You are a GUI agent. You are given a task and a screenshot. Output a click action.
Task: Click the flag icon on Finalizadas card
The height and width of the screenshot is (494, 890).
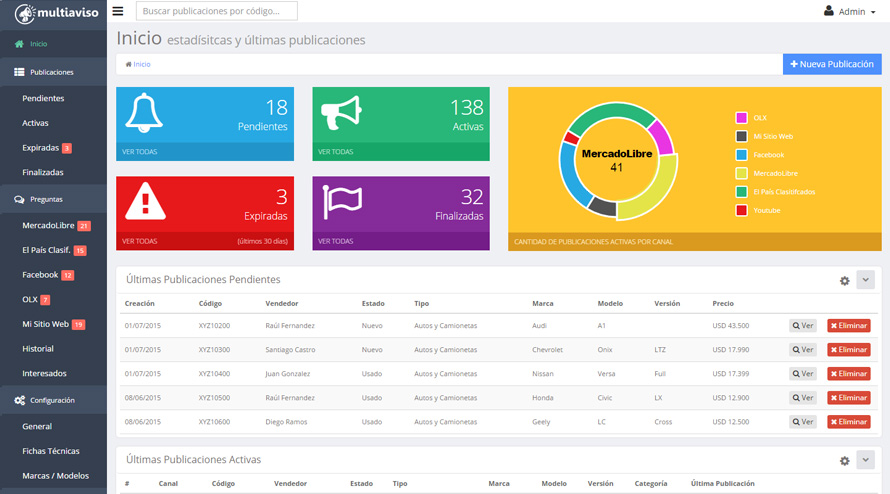(342, 202)
